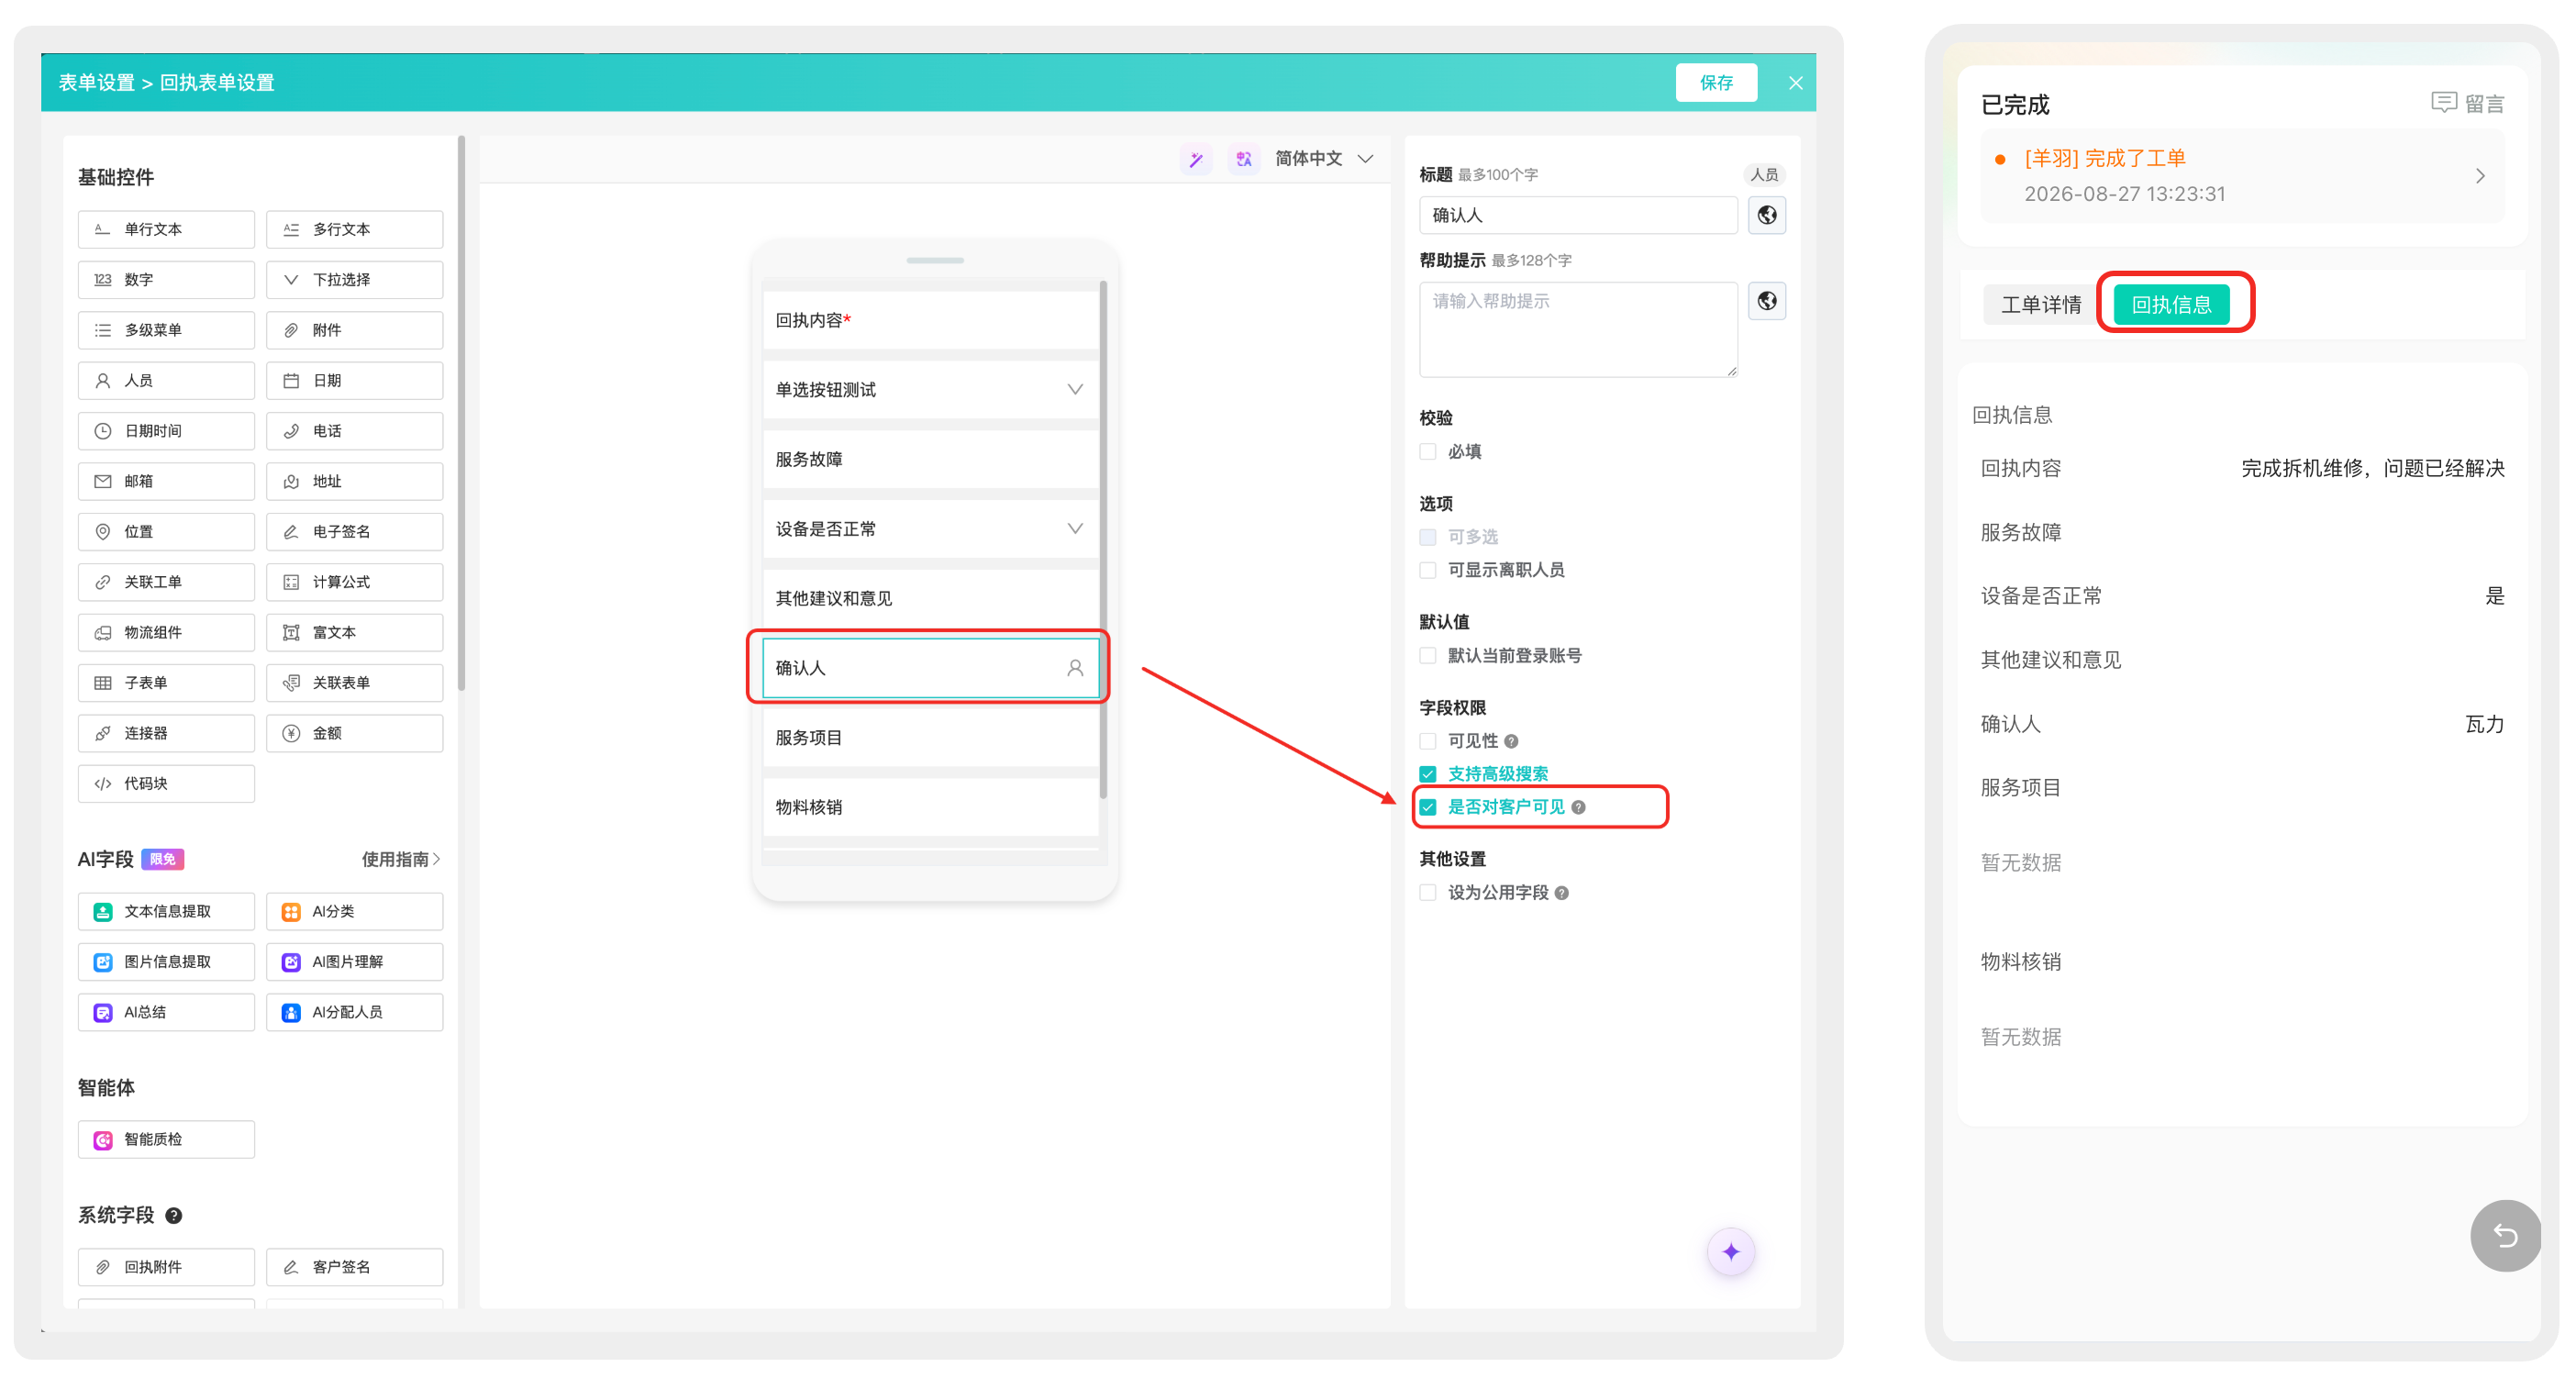The image size is (2576, 1378).
Task: Select the 附件 attachment control
Action: coord(354,330)
